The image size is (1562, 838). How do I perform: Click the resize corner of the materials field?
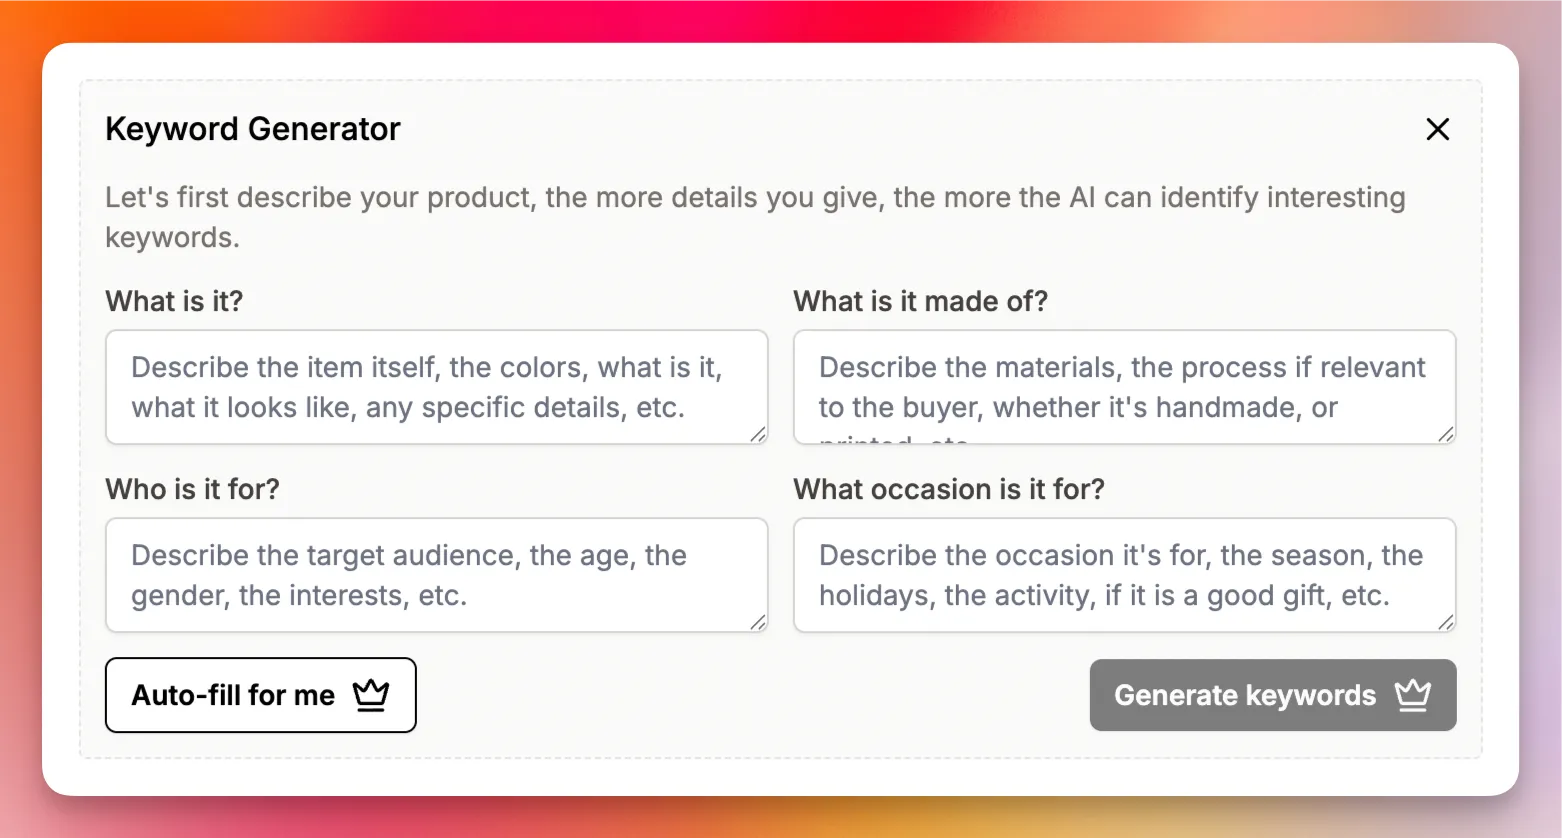tap(1447, 434)
